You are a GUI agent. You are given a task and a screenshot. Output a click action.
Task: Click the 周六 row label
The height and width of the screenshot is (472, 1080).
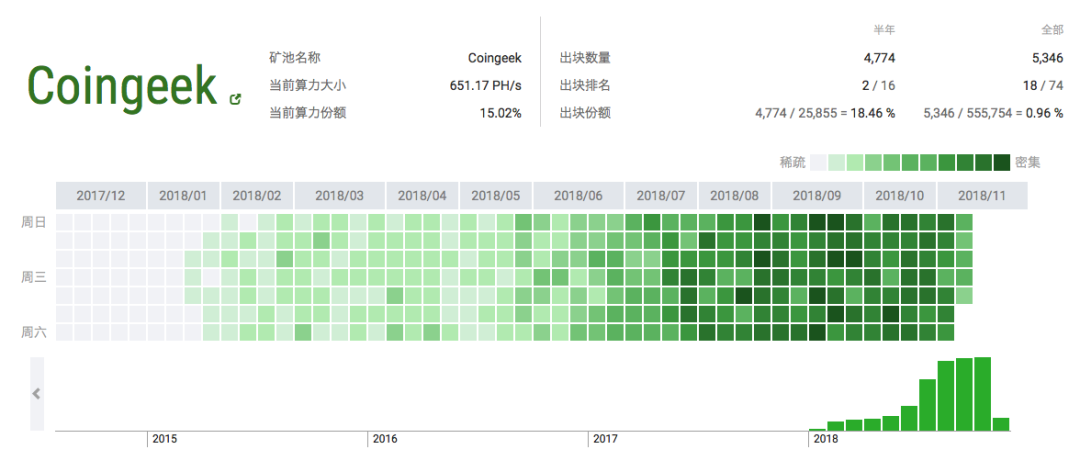point(34,333)
